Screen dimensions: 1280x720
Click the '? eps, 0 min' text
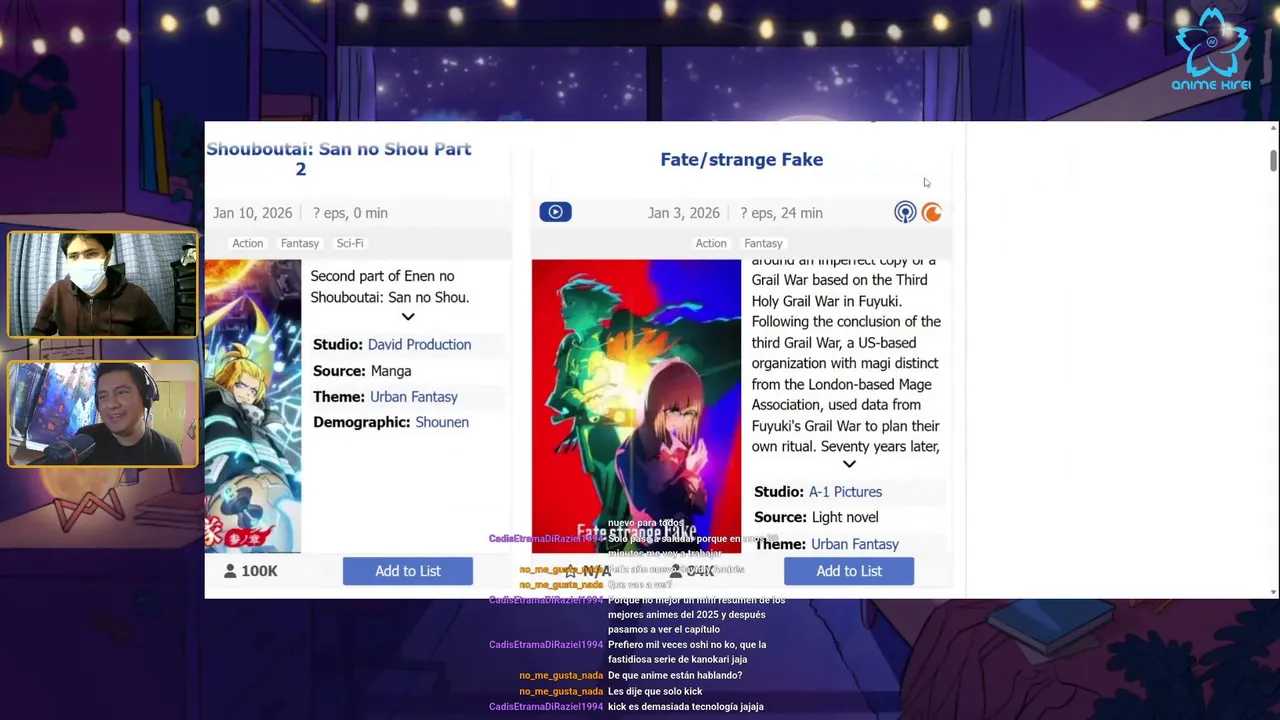click(350, 213)
